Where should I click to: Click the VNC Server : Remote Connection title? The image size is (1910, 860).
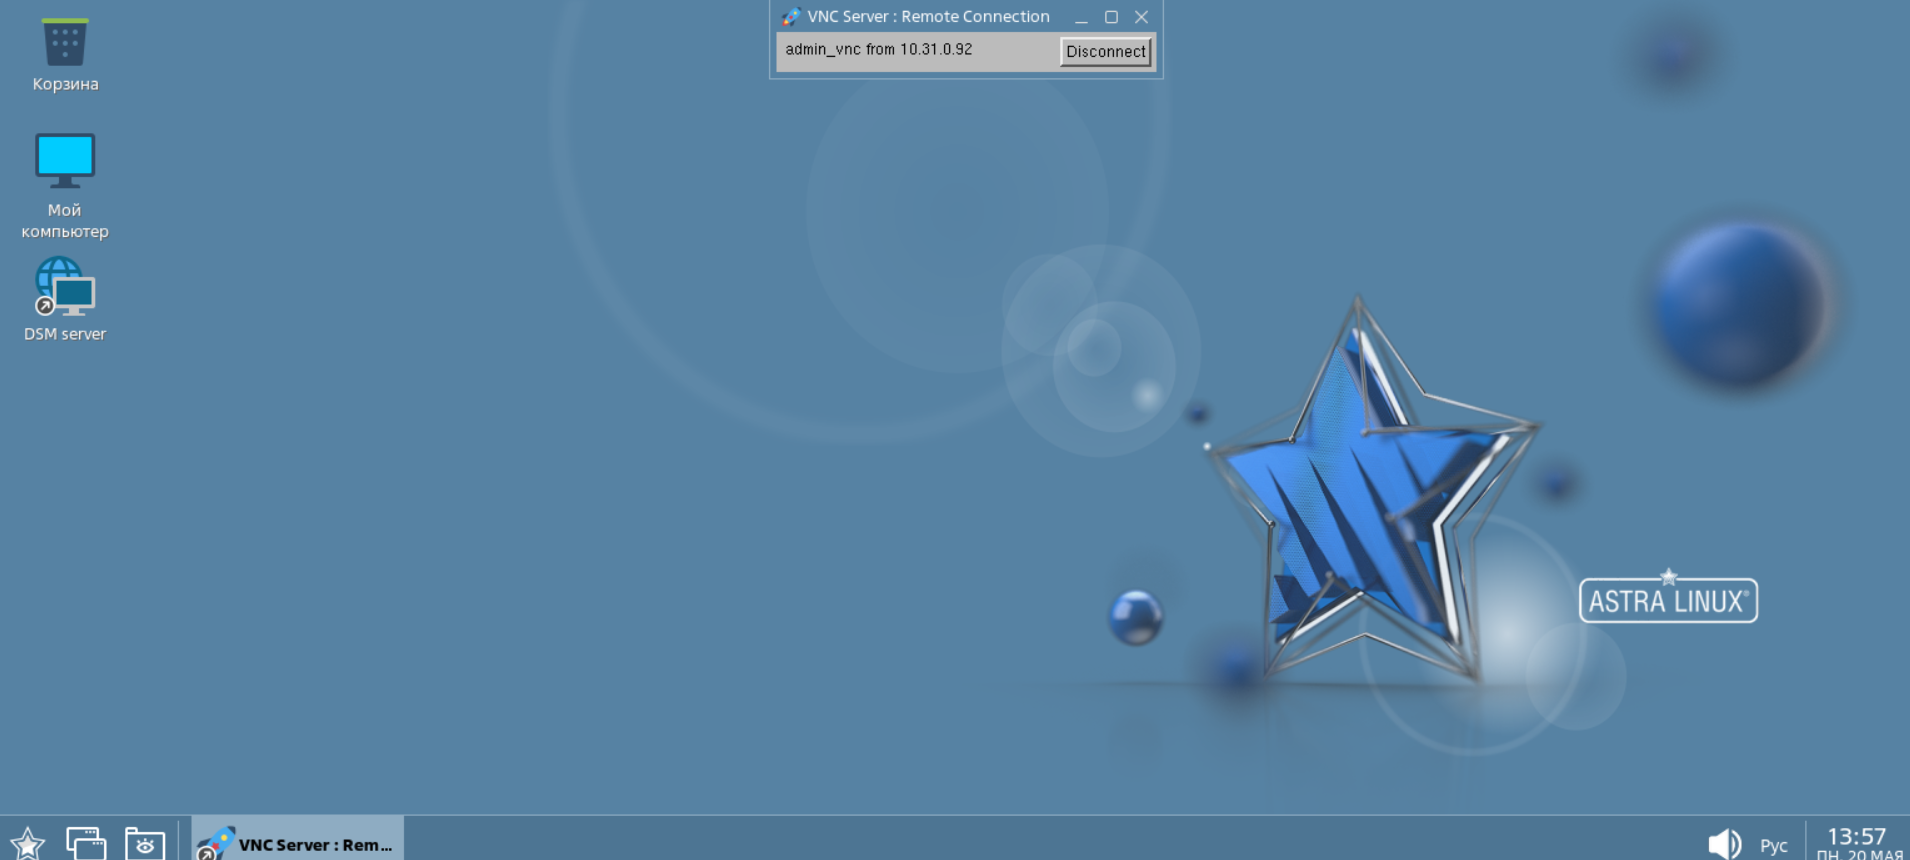tap(928, 17)
